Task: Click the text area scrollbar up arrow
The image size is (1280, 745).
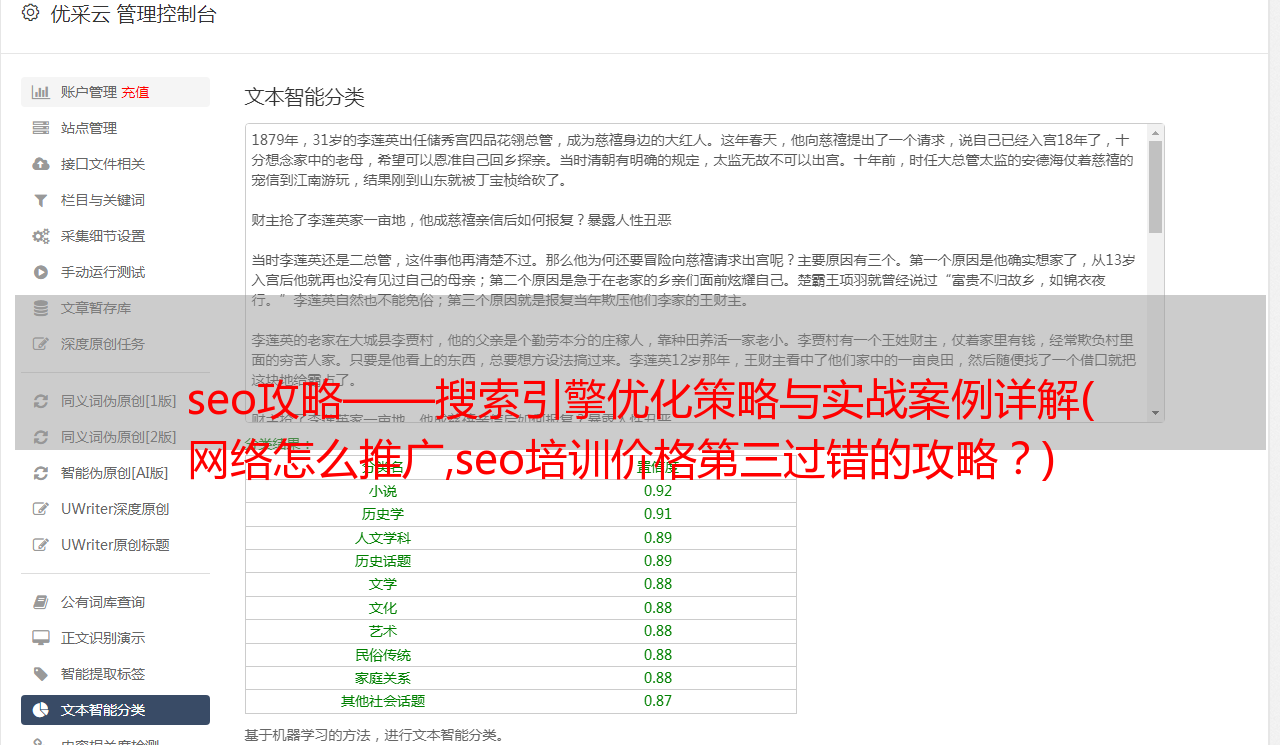Action: point(1155,132)
